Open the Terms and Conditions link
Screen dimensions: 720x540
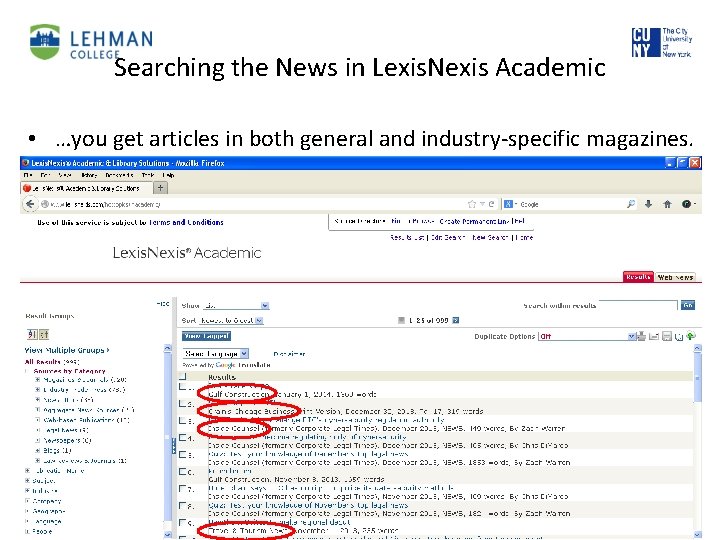click(x=186, y=222)
